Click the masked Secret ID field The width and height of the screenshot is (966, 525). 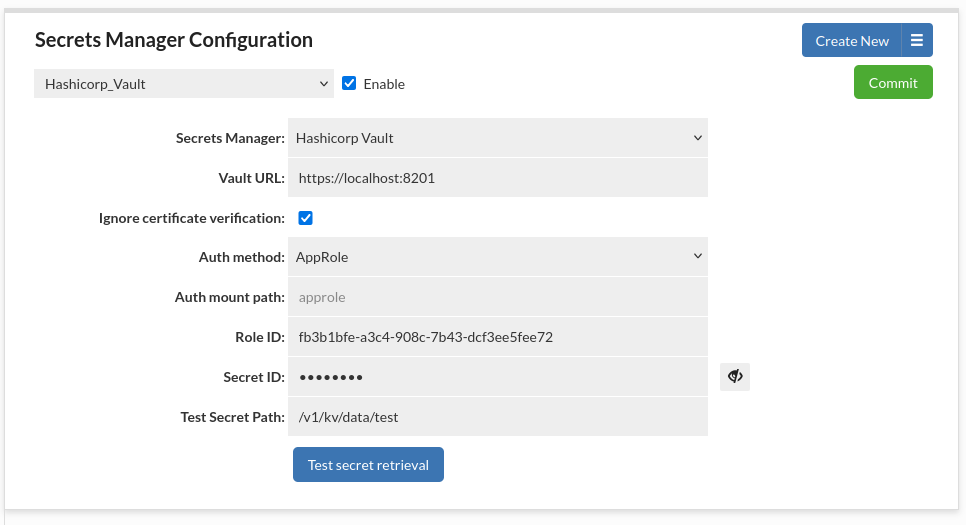pyautogui.click(x=497, y=377)
